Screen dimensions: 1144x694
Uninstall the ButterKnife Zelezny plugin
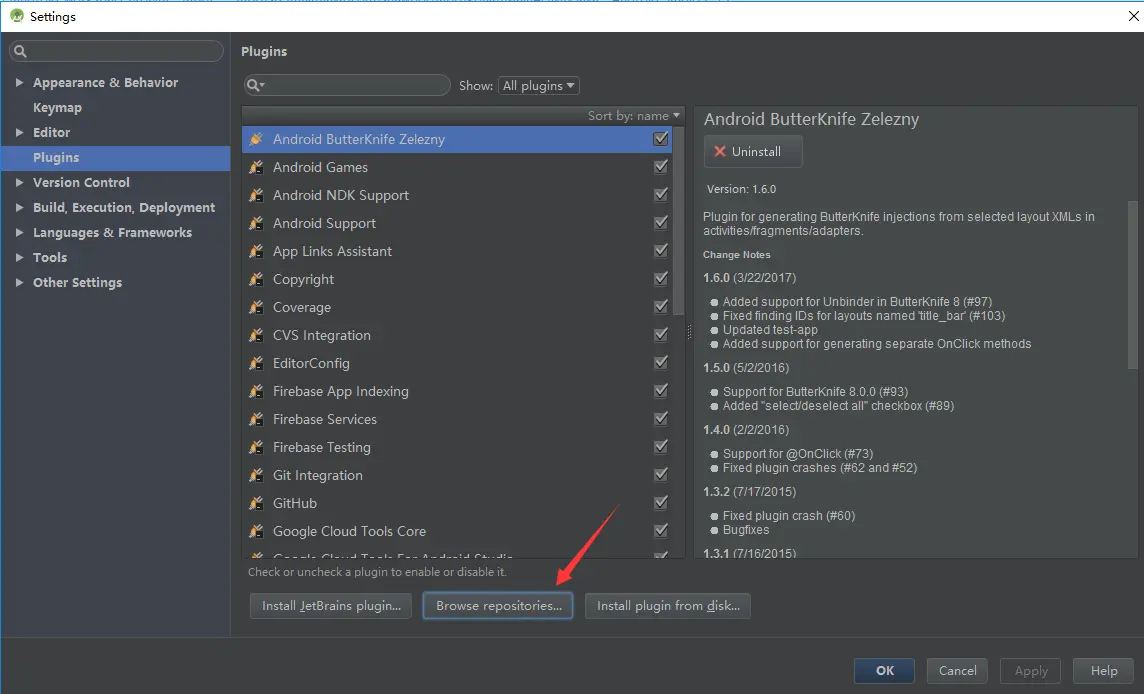point(753,151)
